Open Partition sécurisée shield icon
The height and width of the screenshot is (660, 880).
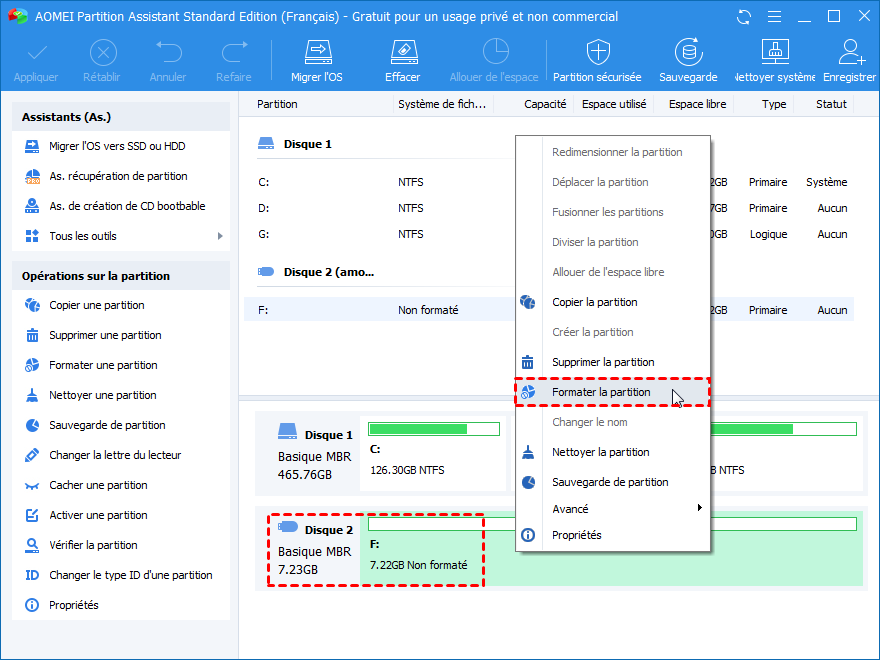pyautogui.click(x=598, y=53)
